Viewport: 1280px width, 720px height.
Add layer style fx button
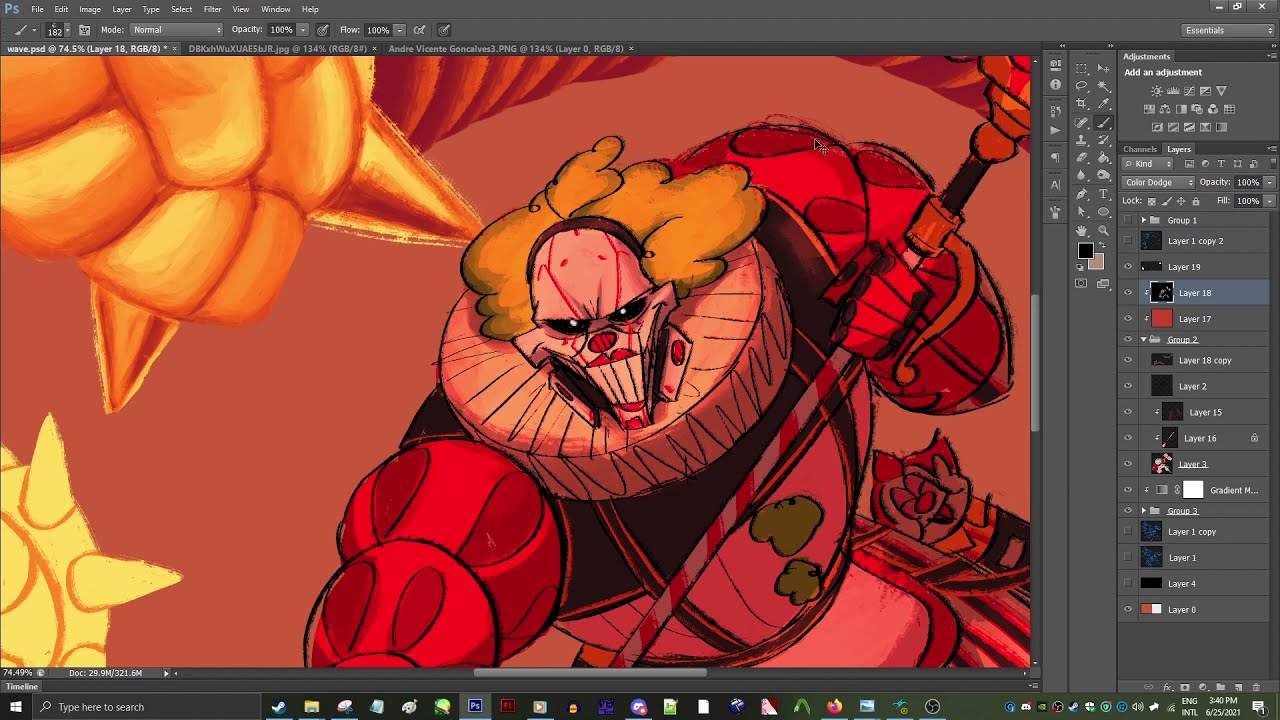1166,688
